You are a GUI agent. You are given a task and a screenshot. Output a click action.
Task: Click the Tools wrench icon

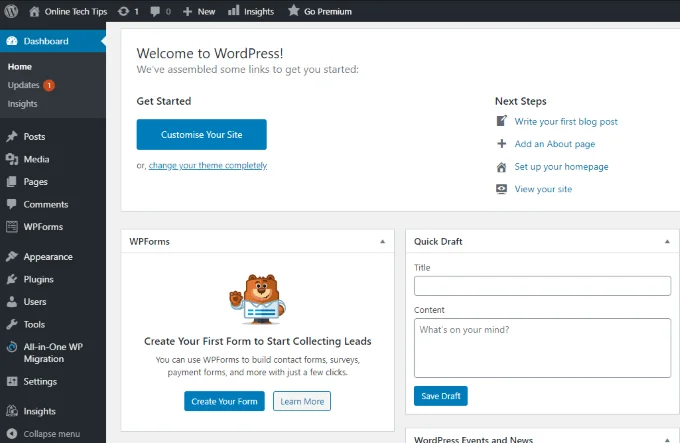pyautogui.click(x=12, y=324)
